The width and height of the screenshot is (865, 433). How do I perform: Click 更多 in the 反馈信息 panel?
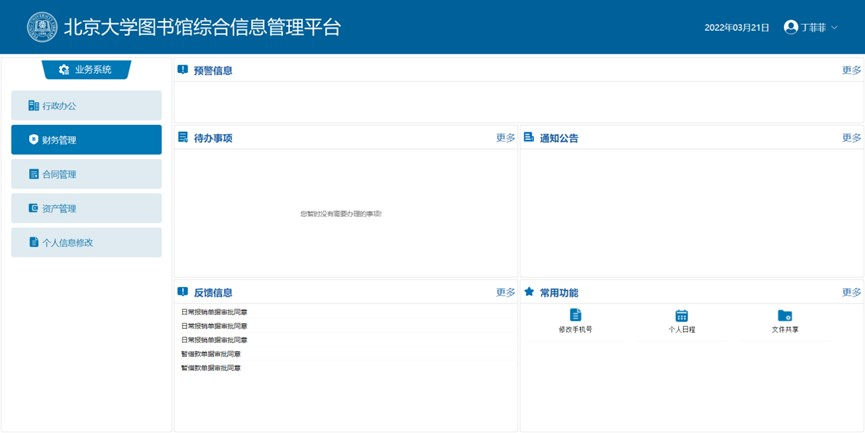[505, 292]
